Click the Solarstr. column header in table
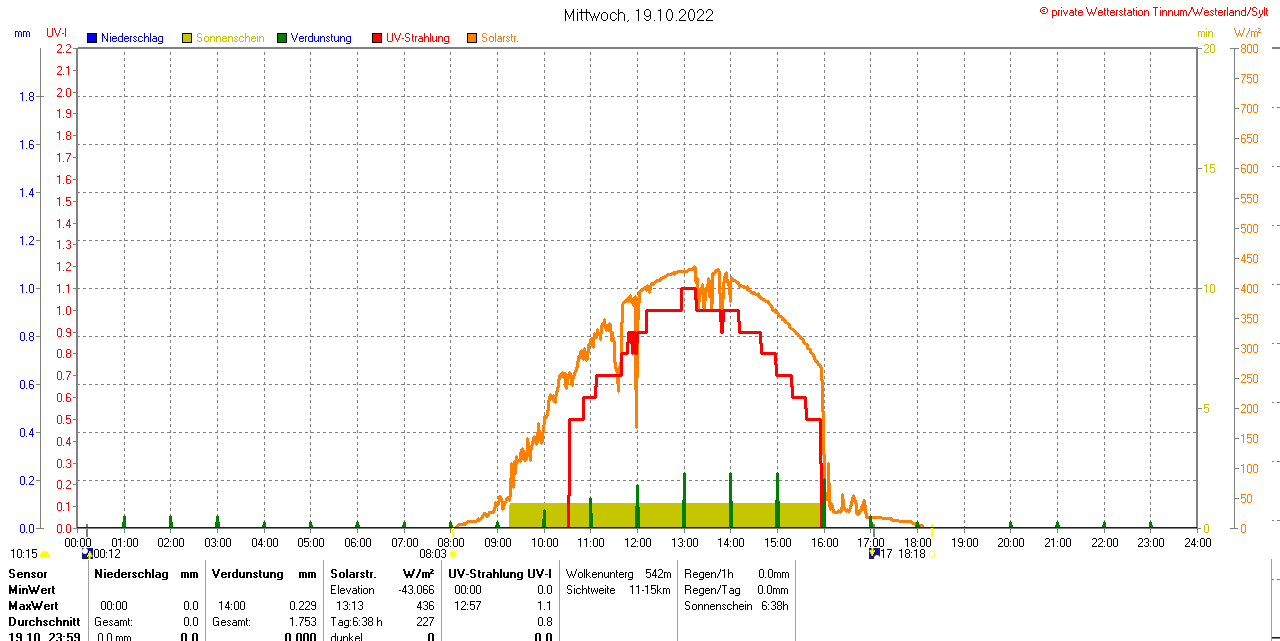 pos(353,574)
